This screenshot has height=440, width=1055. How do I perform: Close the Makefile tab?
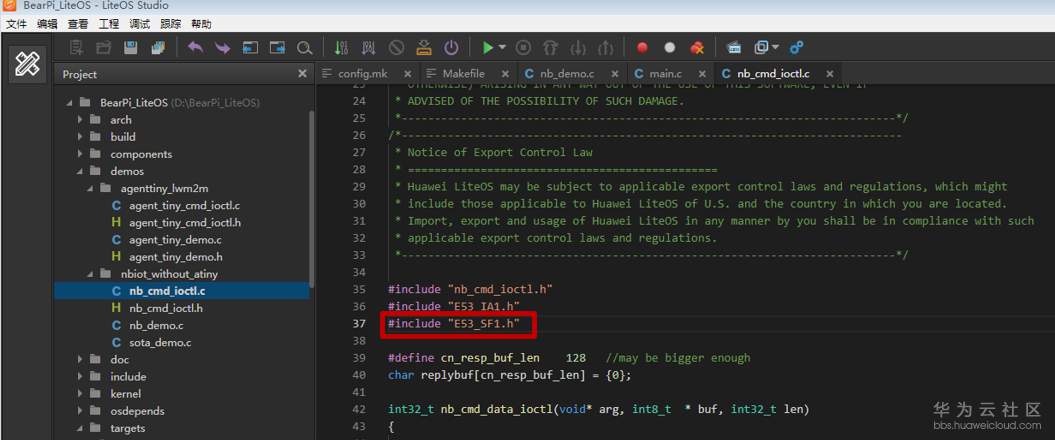[x=506, y=74]
